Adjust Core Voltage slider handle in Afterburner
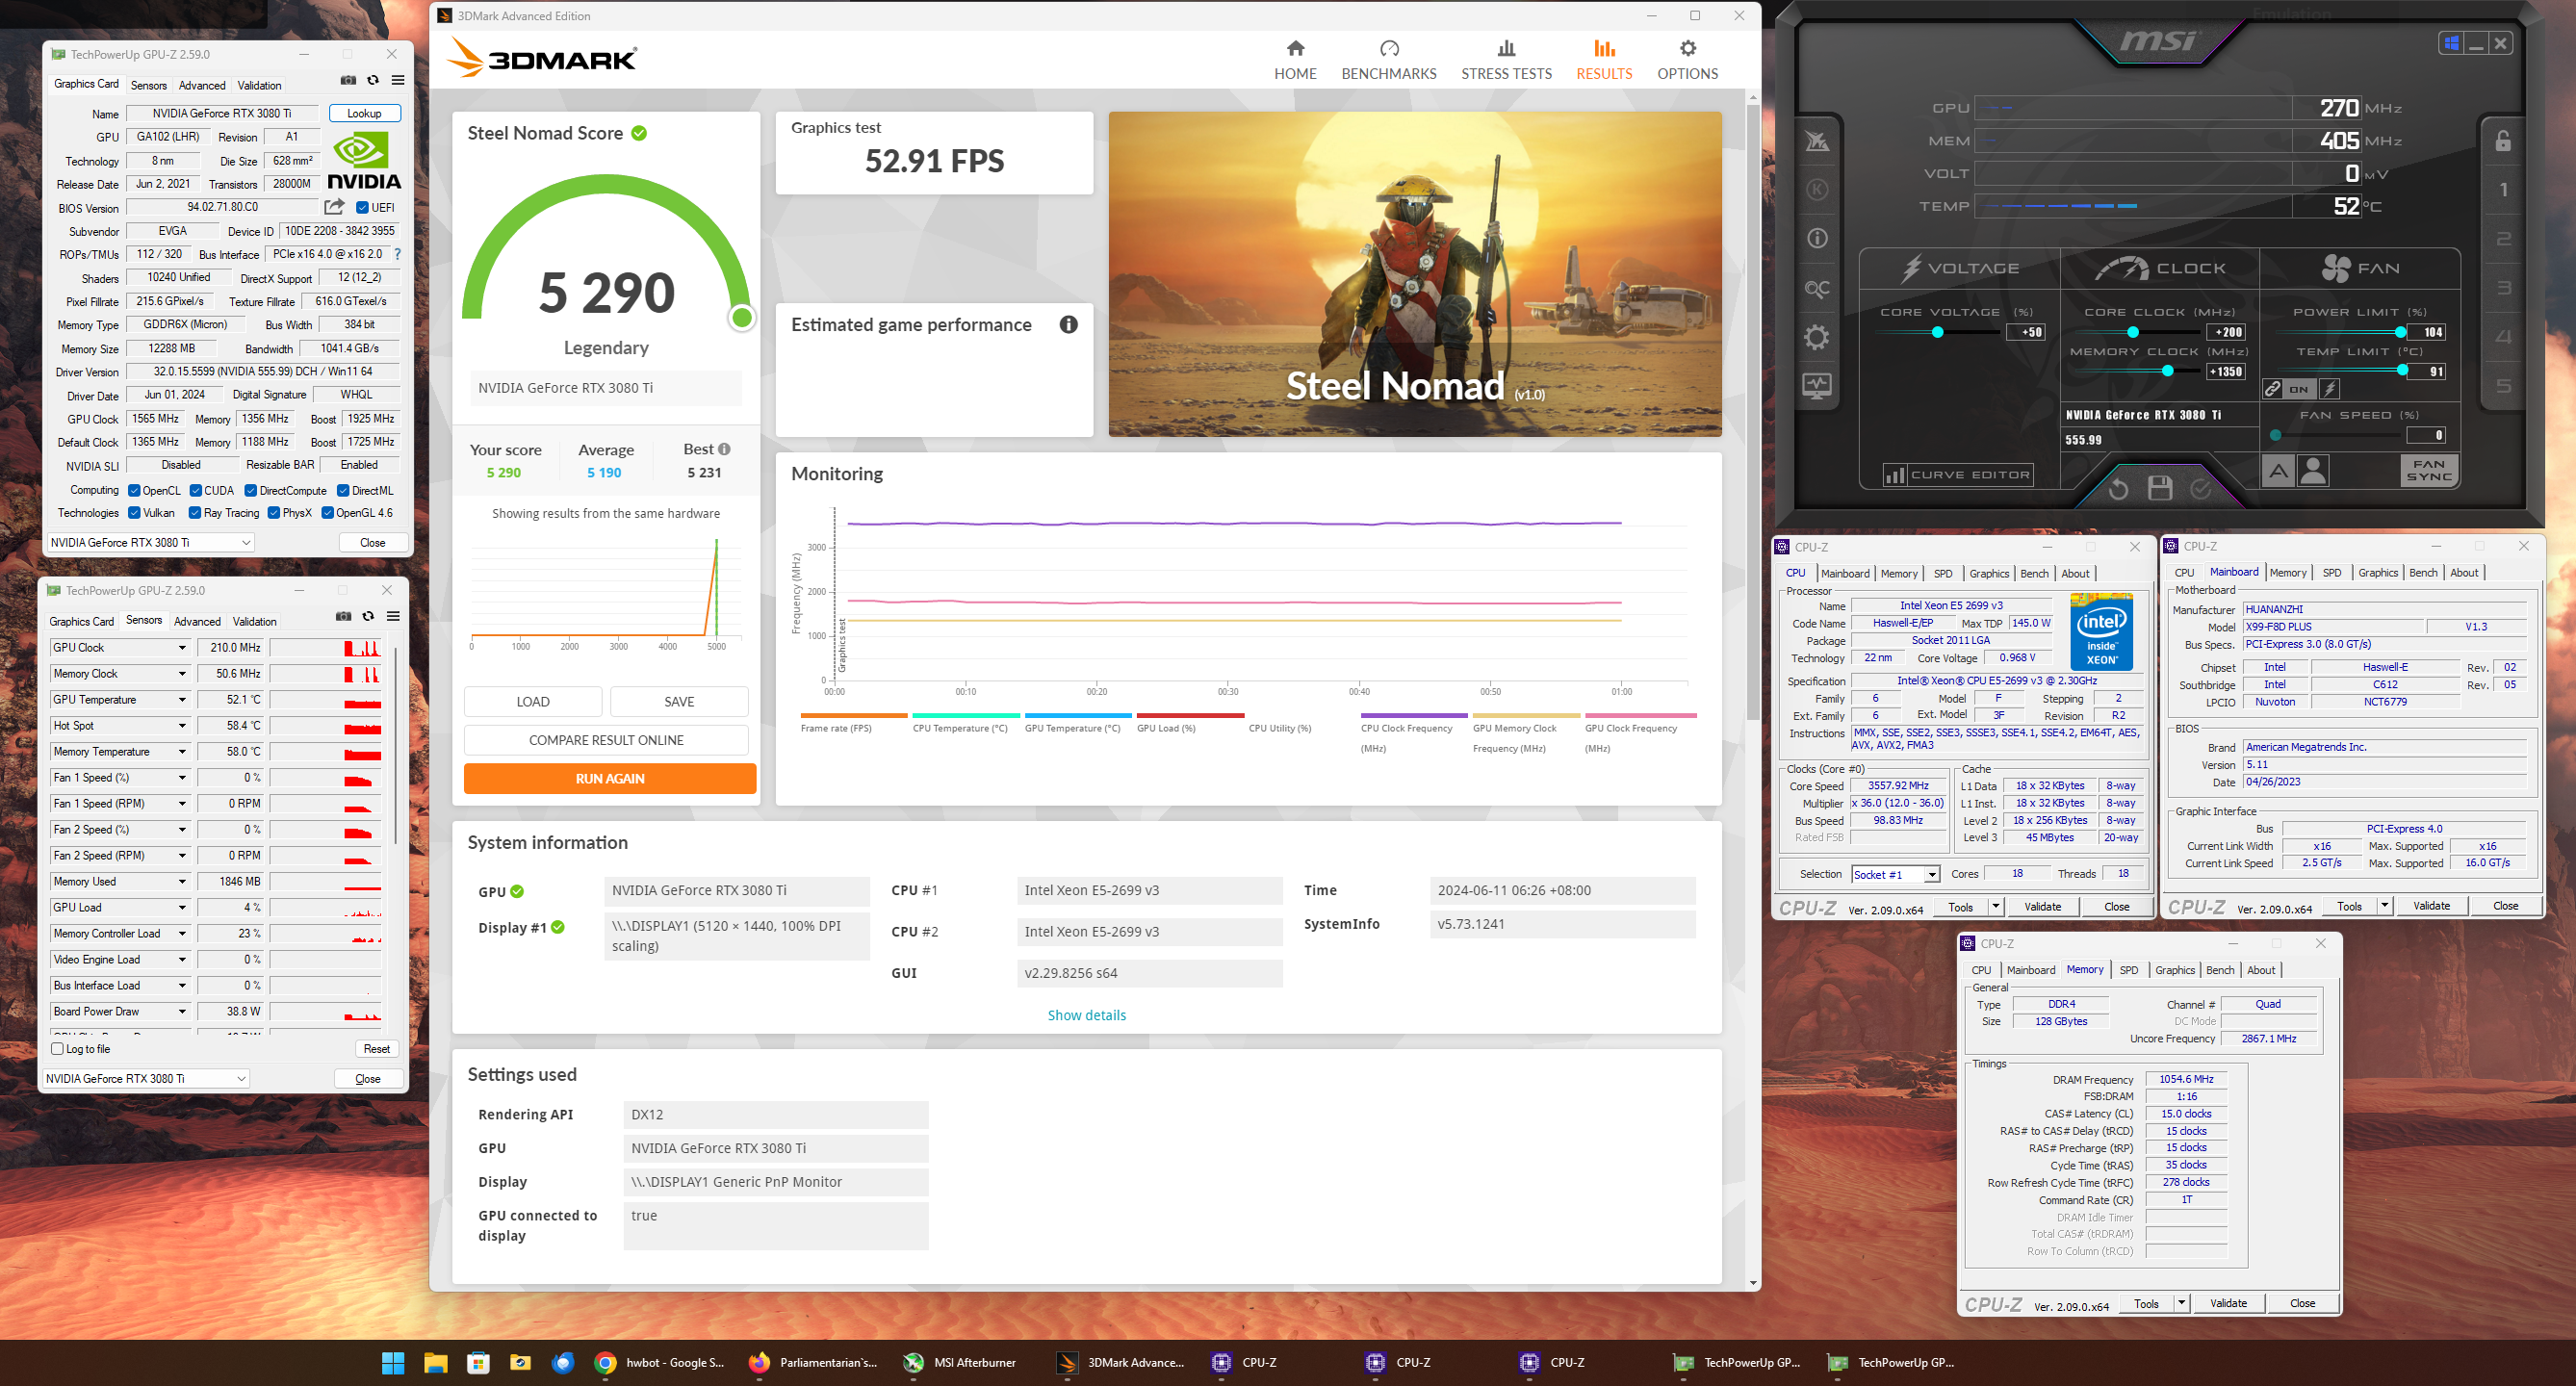 tap(1937, 332)
